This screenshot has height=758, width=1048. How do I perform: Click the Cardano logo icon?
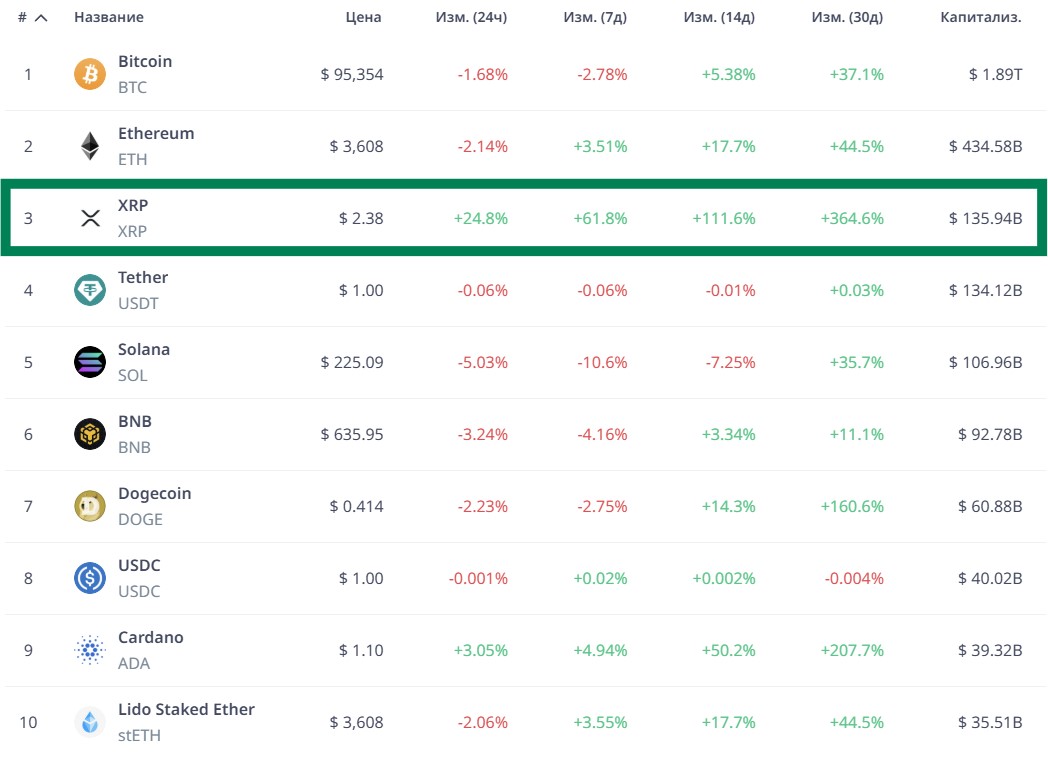[x=90, y=650]
